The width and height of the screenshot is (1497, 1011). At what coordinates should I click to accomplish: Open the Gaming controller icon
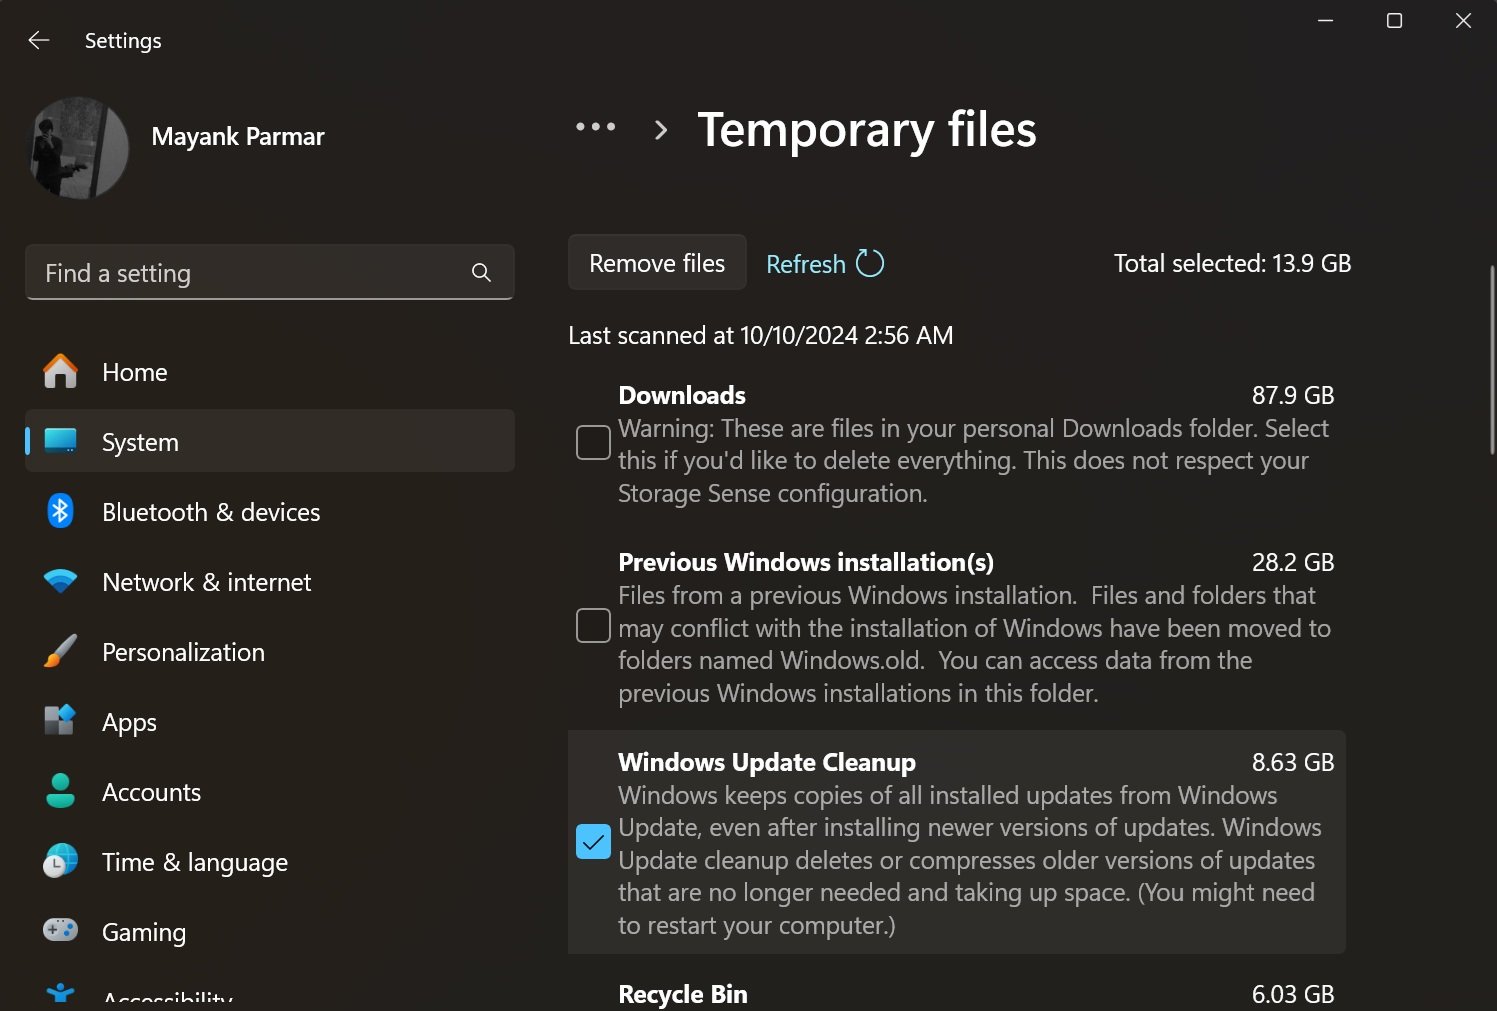coord(60,931)
